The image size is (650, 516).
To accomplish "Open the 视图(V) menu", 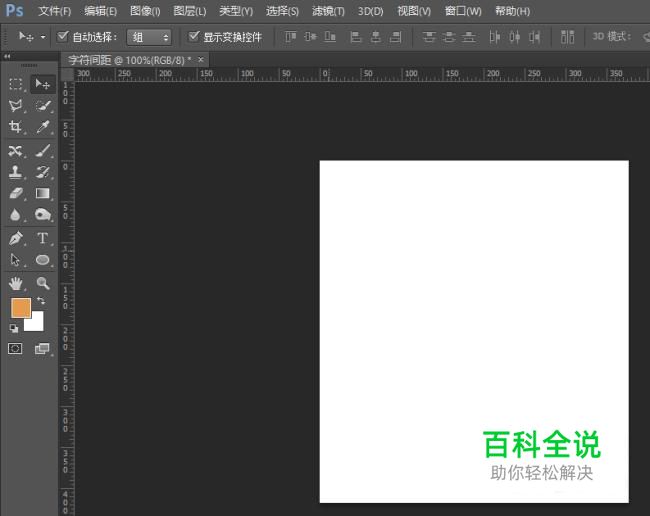I will point(414,11).
